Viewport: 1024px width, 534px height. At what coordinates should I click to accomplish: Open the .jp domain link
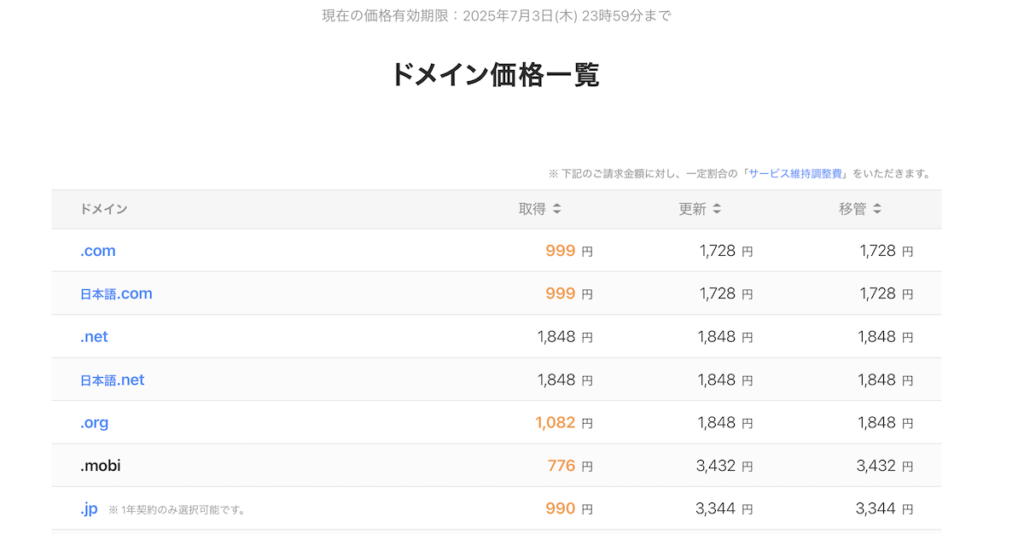[89, 508]
